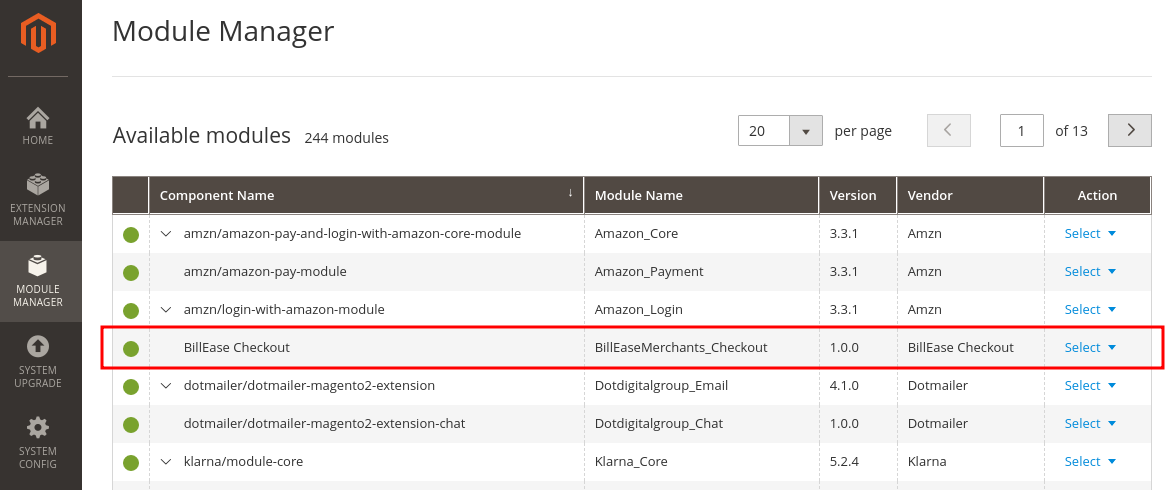This screenshot has width=1168, height=490.
Task: Open Select action for Amazon_Core
Action: click(1091, 233)
